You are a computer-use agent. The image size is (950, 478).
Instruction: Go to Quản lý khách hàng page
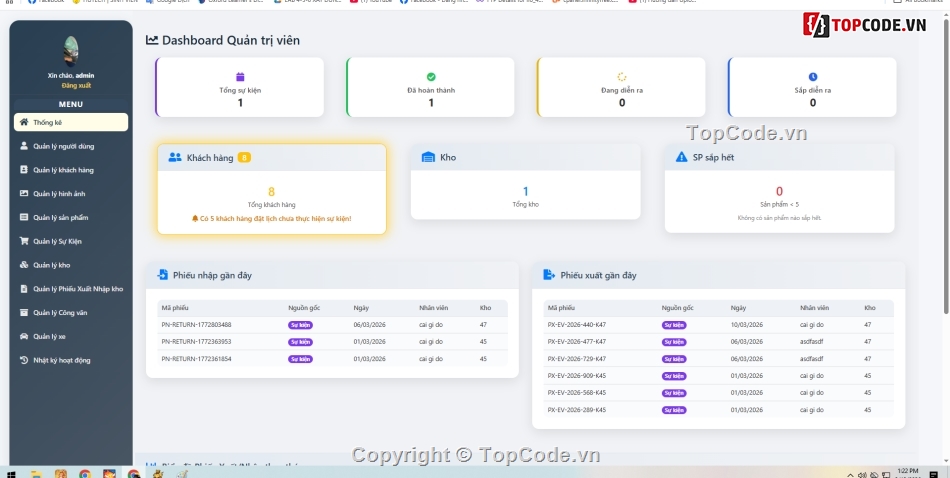[64, 170]
